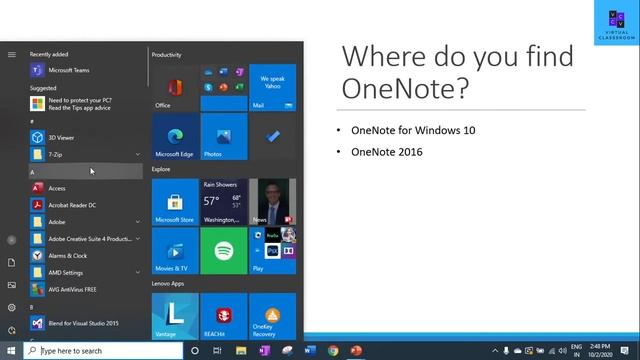Click the letter A section header
The image size is (640, 360).
pos(86,172)
